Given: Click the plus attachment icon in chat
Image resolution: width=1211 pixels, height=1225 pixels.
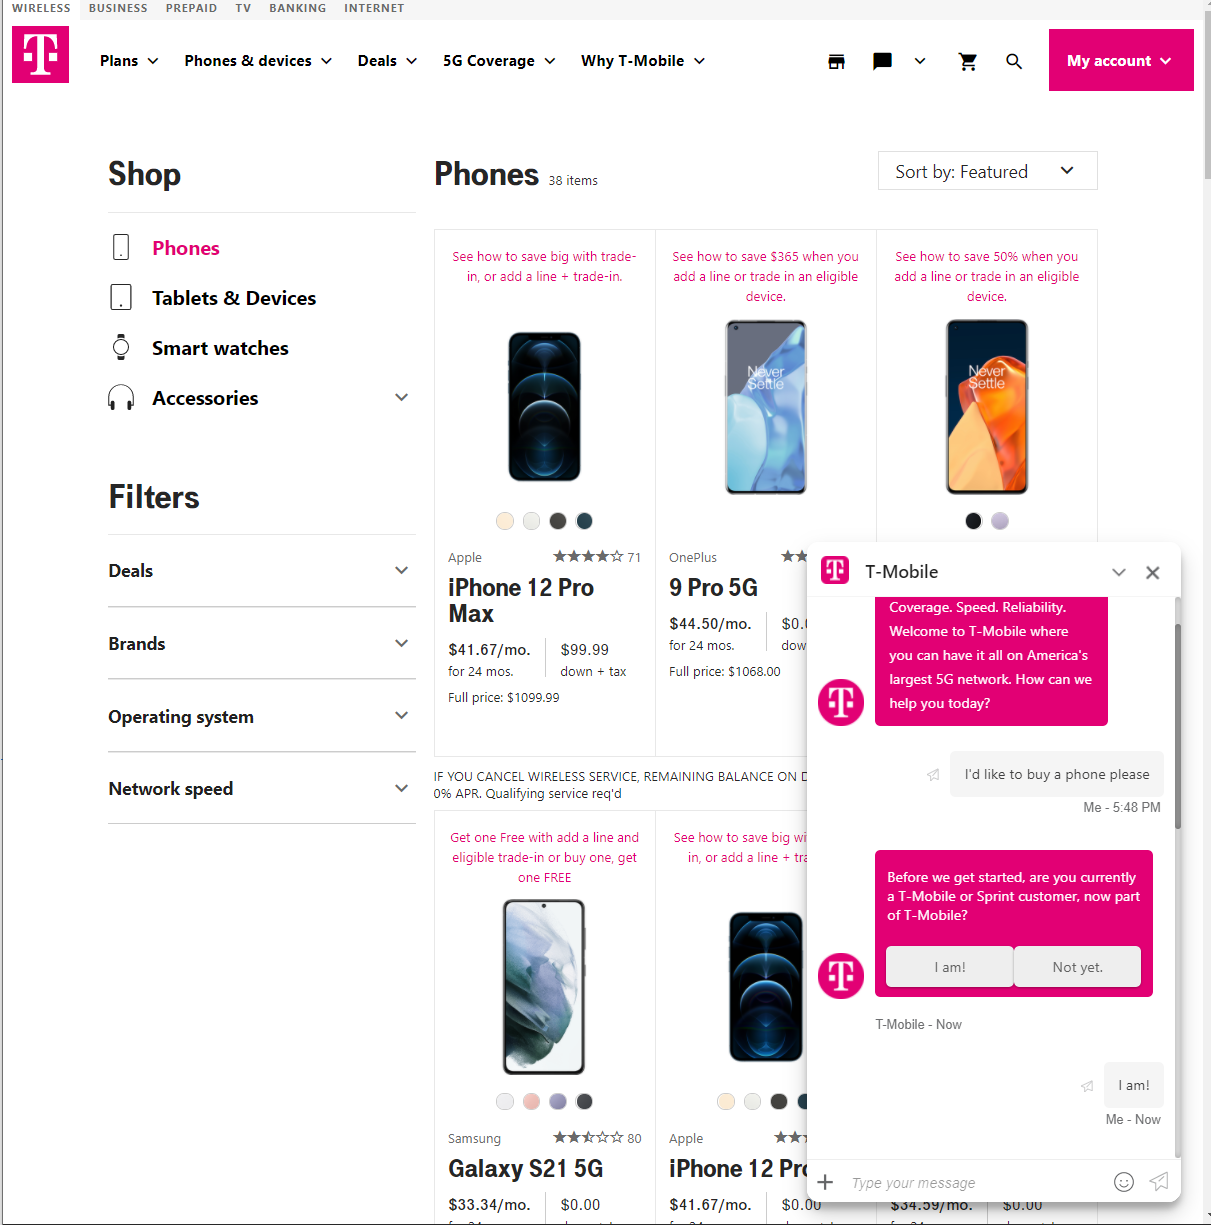Looking at the screenshot, I should (825, 1182).
